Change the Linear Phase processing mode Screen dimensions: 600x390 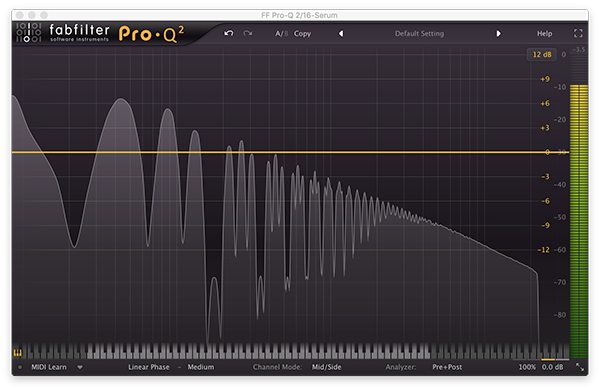pyautogui.click(x=149, y=367)
